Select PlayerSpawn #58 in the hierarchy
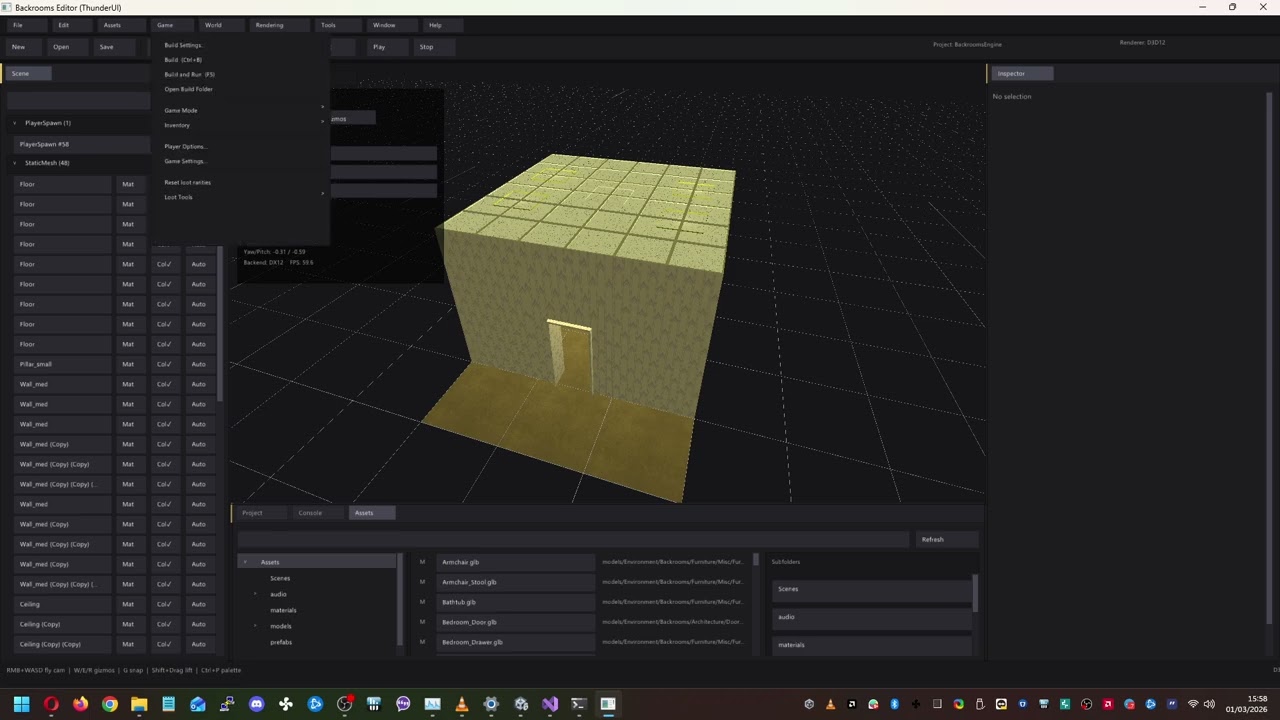 click(81, 144)
